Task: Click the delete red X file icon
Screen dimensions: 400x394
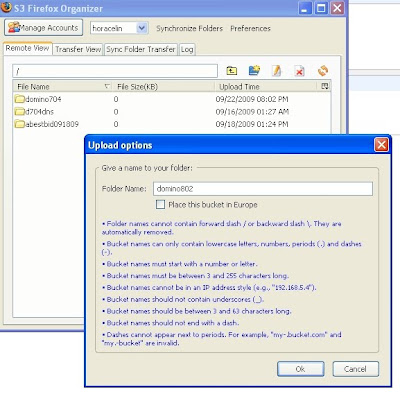Action: (299, 71)
